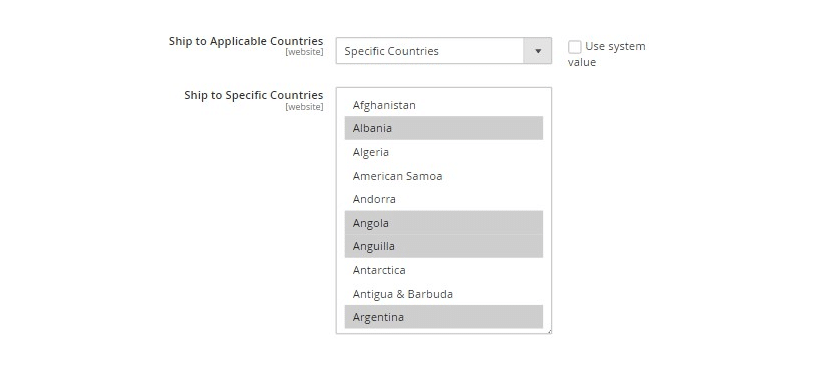Click the website scope tag under Applicable Countries
Viewport: 837px width, 366px height.
pyautogui.click(x=304, y=52)
